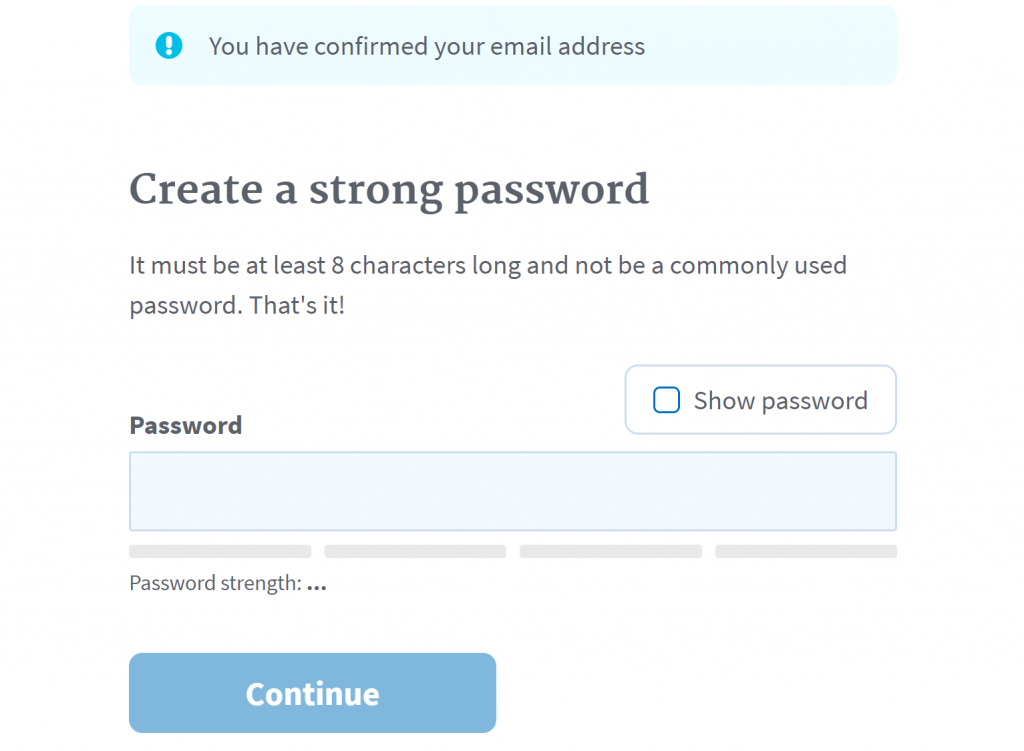The image size is (1024, 751).
Task: Click the words "commonly used" in the description
Action: pos(758,266)
